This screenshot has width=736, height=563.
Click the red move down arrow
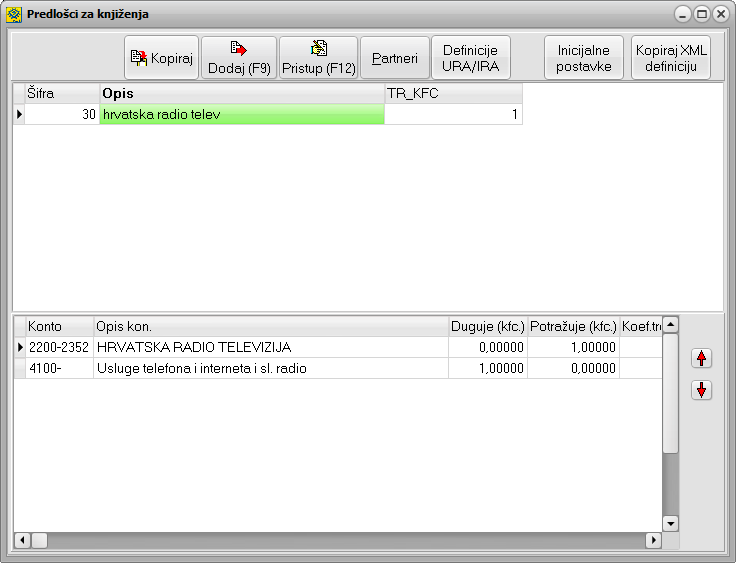(x=702, y=390)
